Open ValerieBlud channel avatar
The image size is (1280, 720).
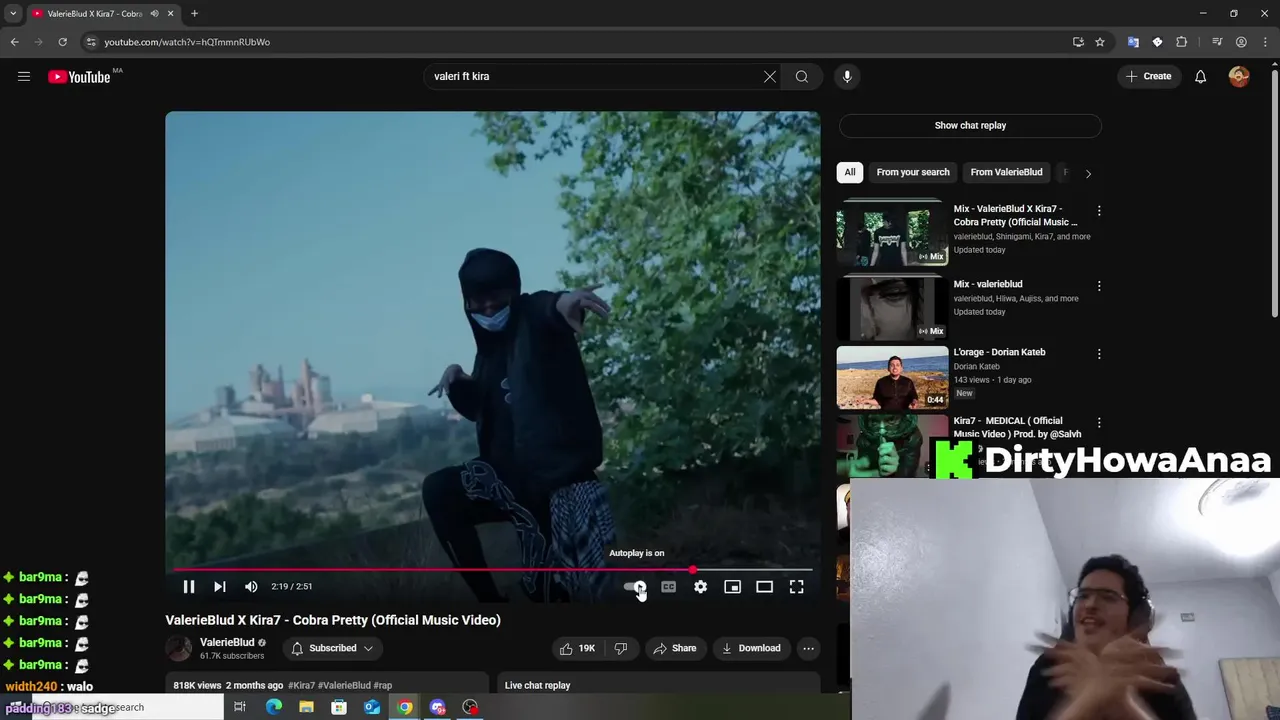pyautogui.click(x=179, y=648)
